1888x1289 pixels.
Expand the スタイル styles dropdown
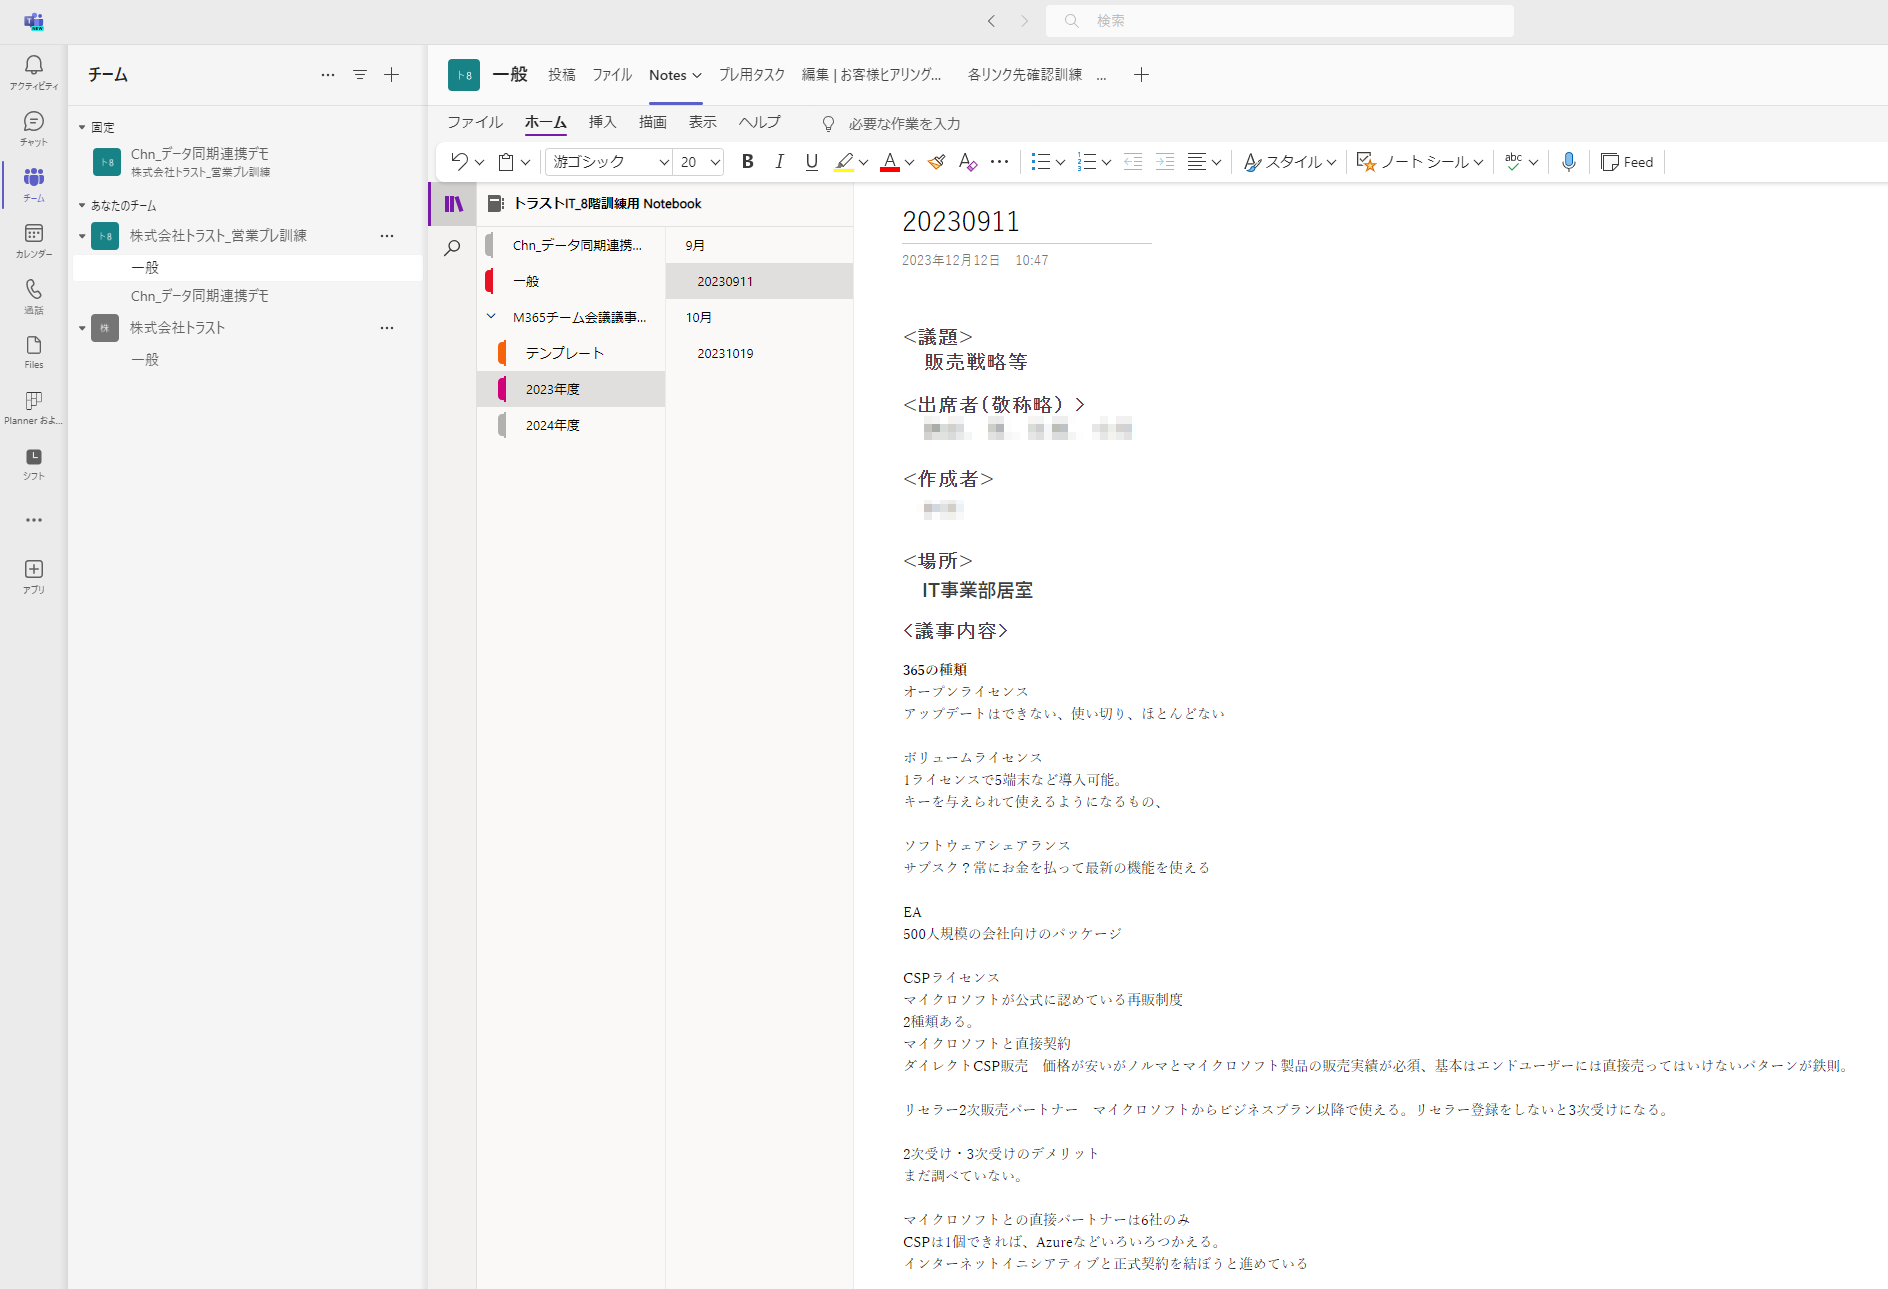1290,162
